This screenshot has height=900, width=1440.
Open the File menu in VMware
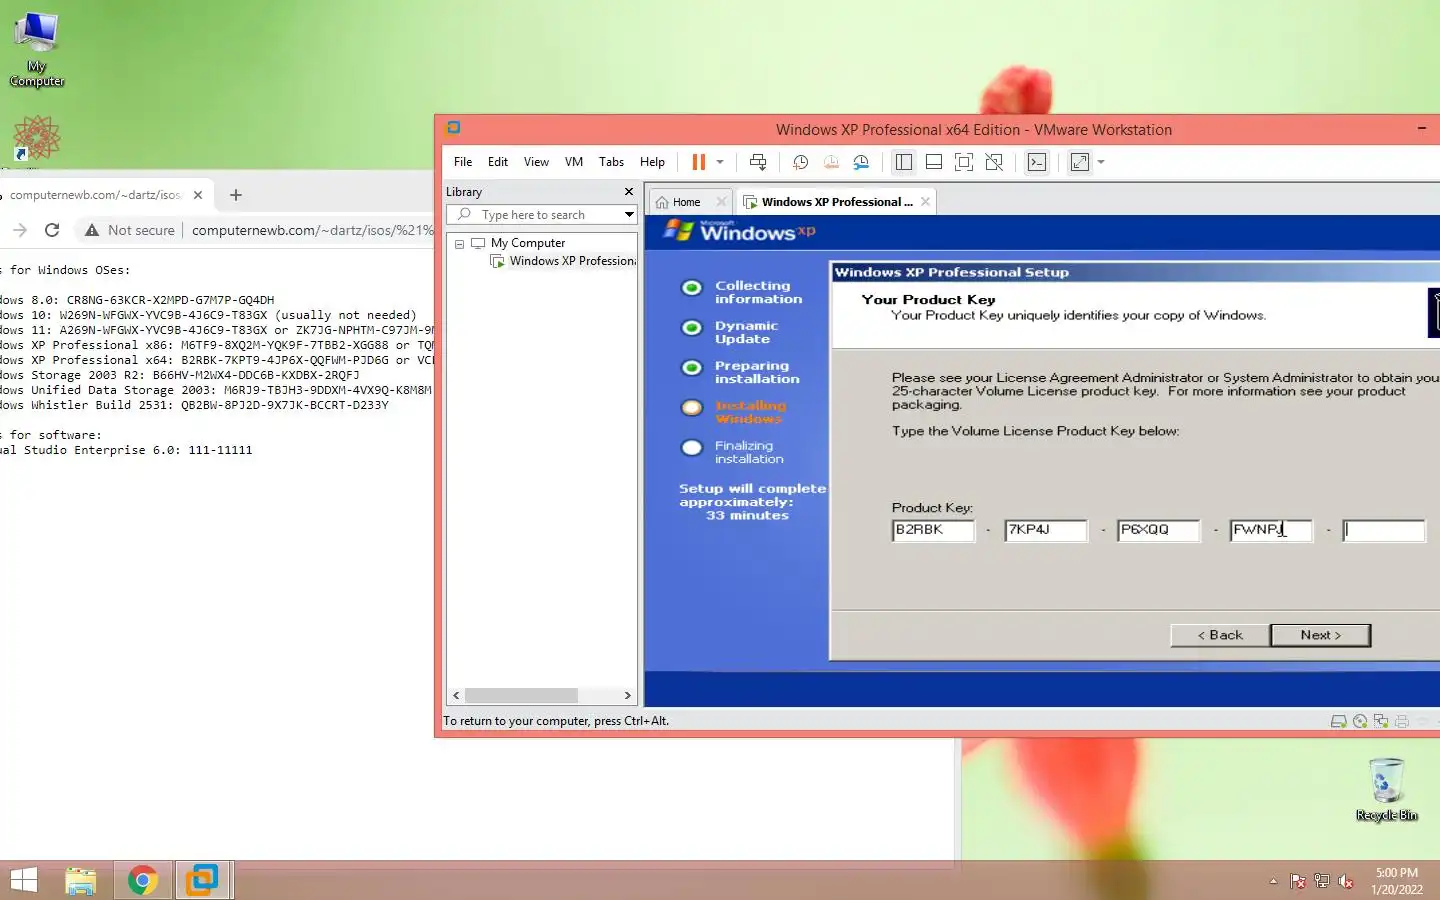pyautogui.click(x=463, y=162)
